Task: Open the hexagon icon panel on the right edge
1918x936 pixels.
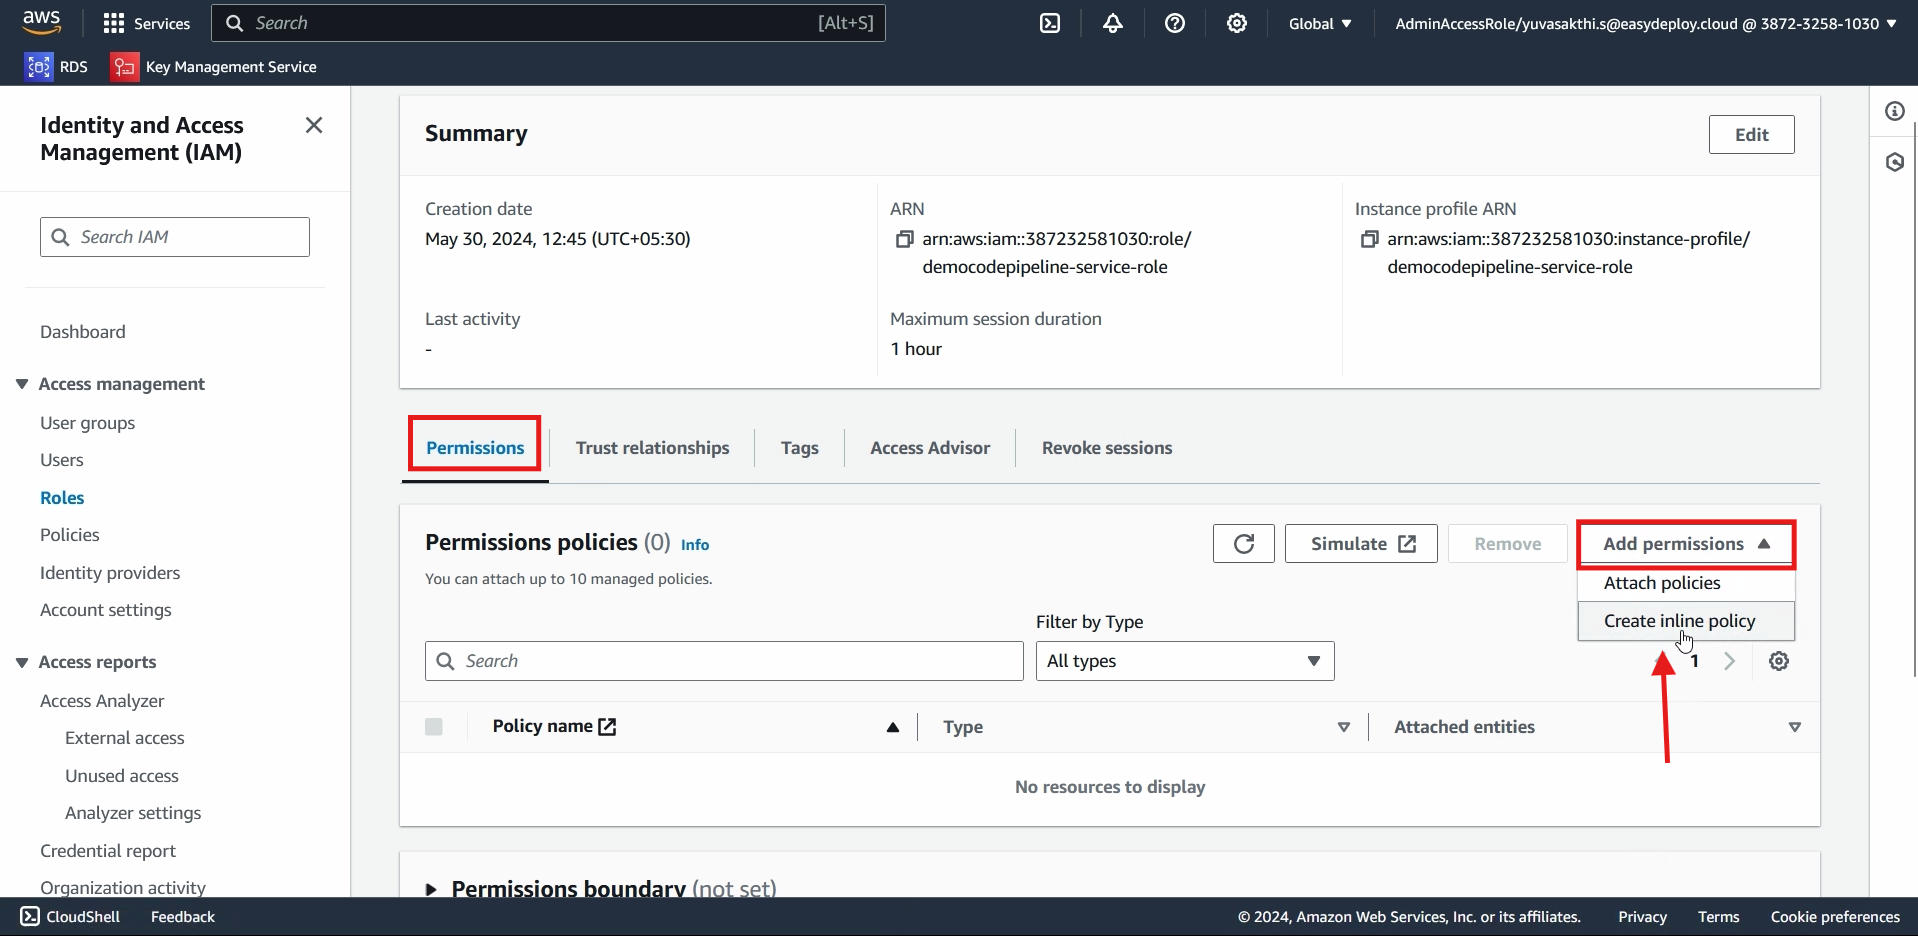Action: [1895, 162]
